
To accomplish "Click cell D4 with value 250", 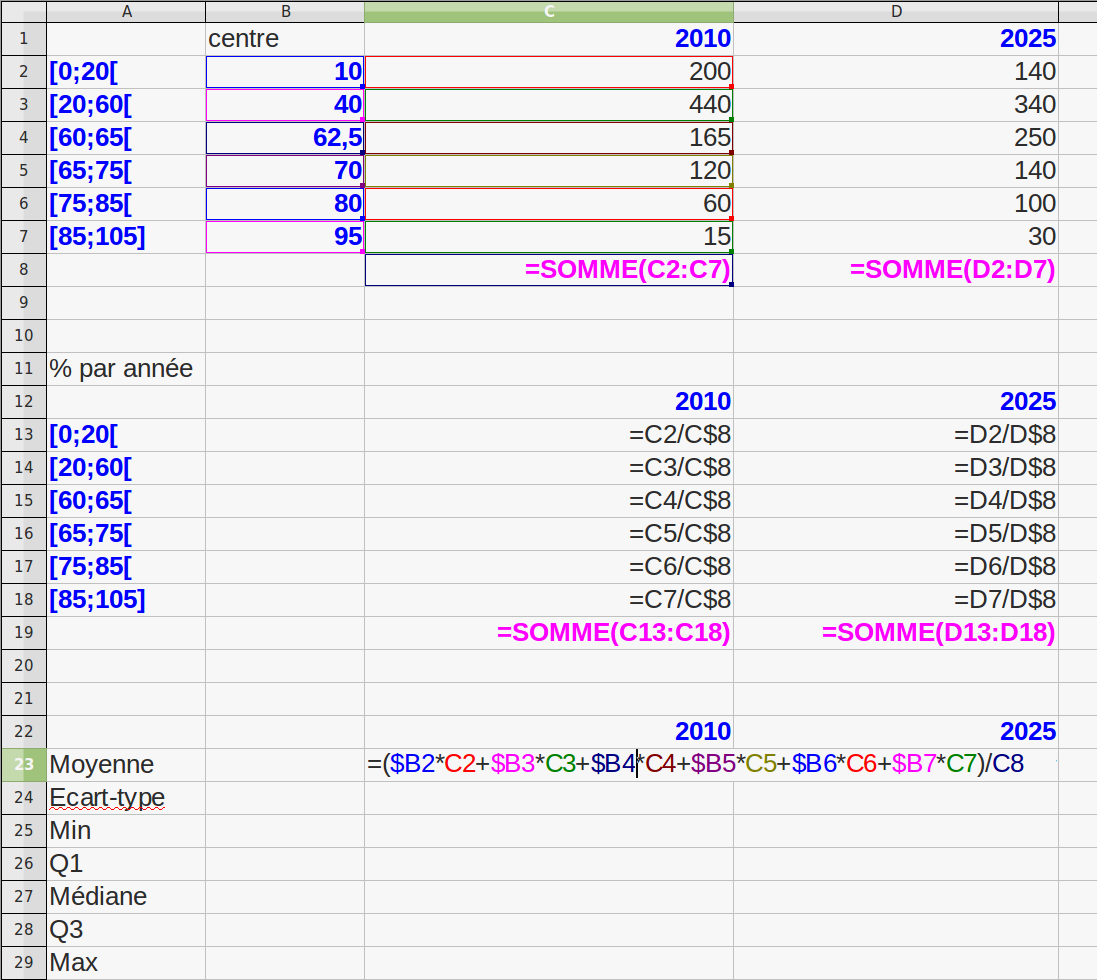I will point(895,138).
